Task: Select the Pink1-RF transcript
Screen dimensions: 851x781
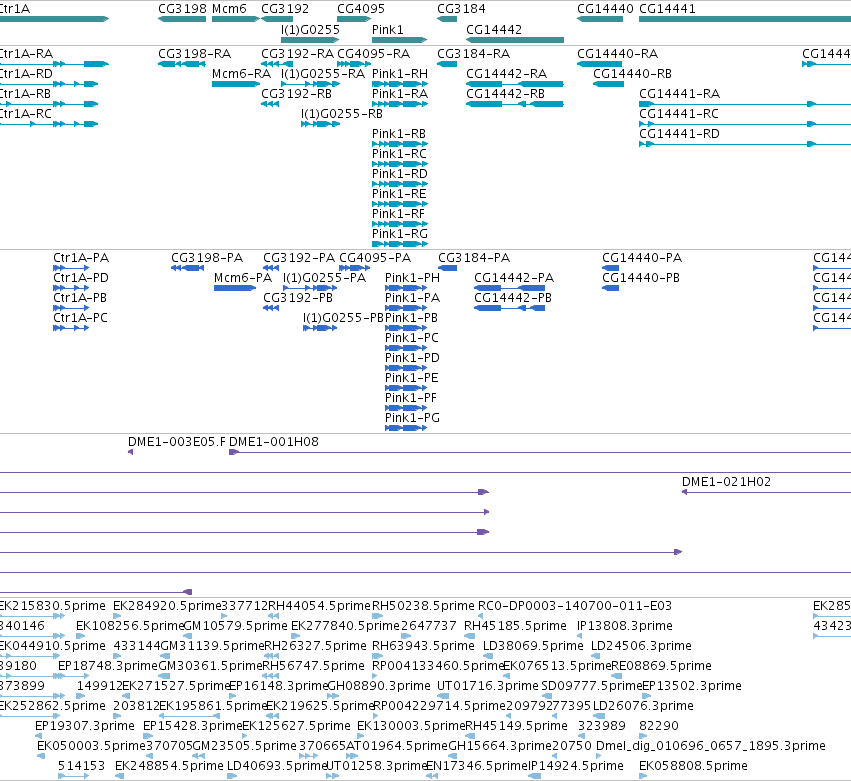Action: (400, 224)
